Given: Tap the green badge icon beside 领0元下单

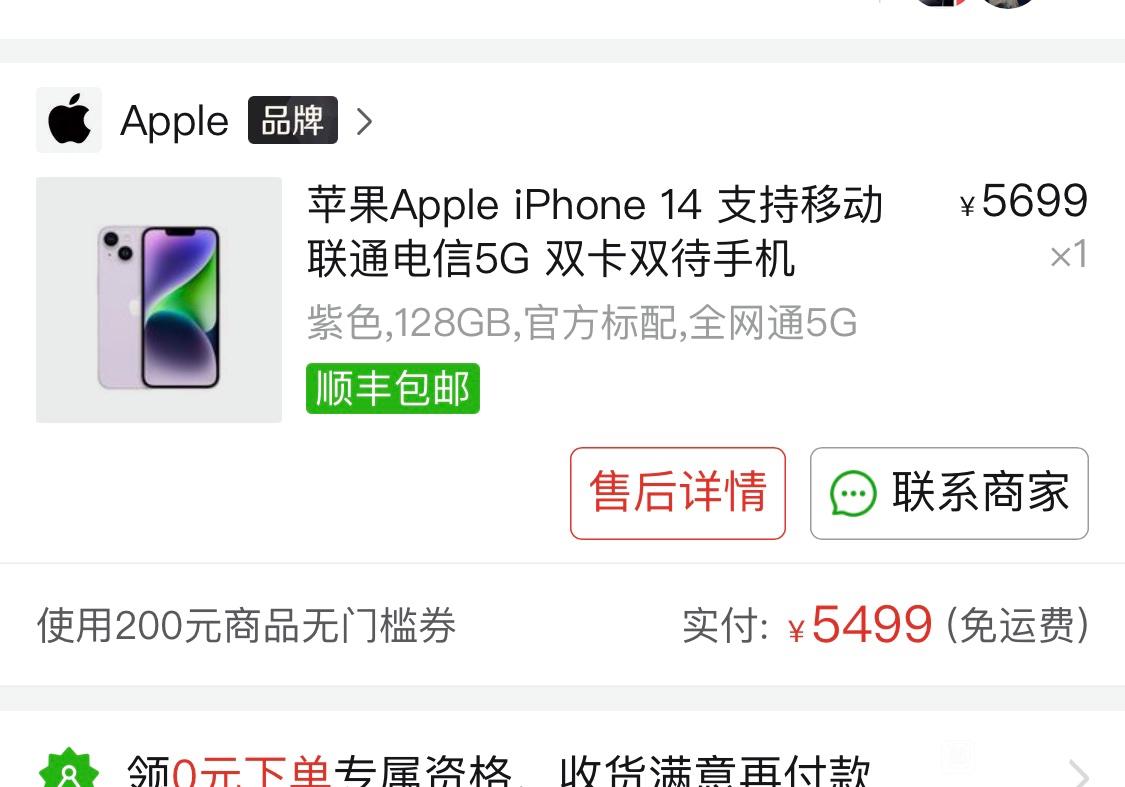Looking at the screenshot, I should pyautogui.click(x=69, y=770).
